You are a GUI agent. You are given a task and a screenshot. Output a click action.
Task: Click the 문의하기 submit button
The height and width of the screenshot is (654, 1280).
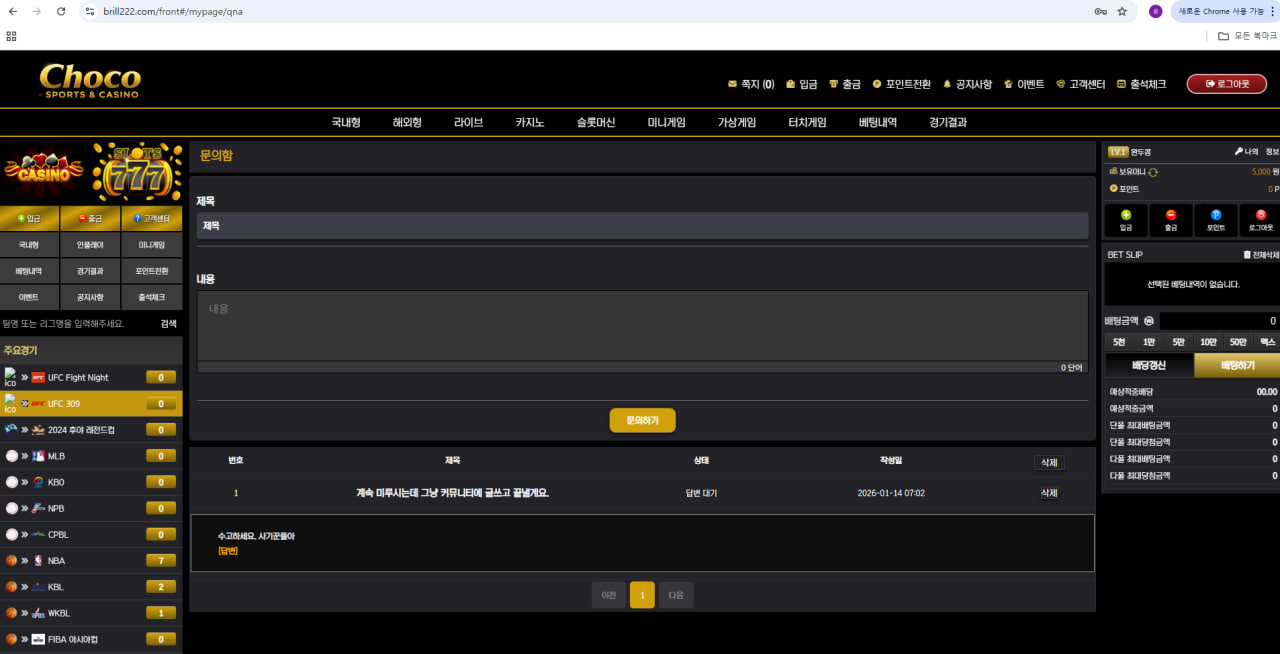tap(642, 421)
